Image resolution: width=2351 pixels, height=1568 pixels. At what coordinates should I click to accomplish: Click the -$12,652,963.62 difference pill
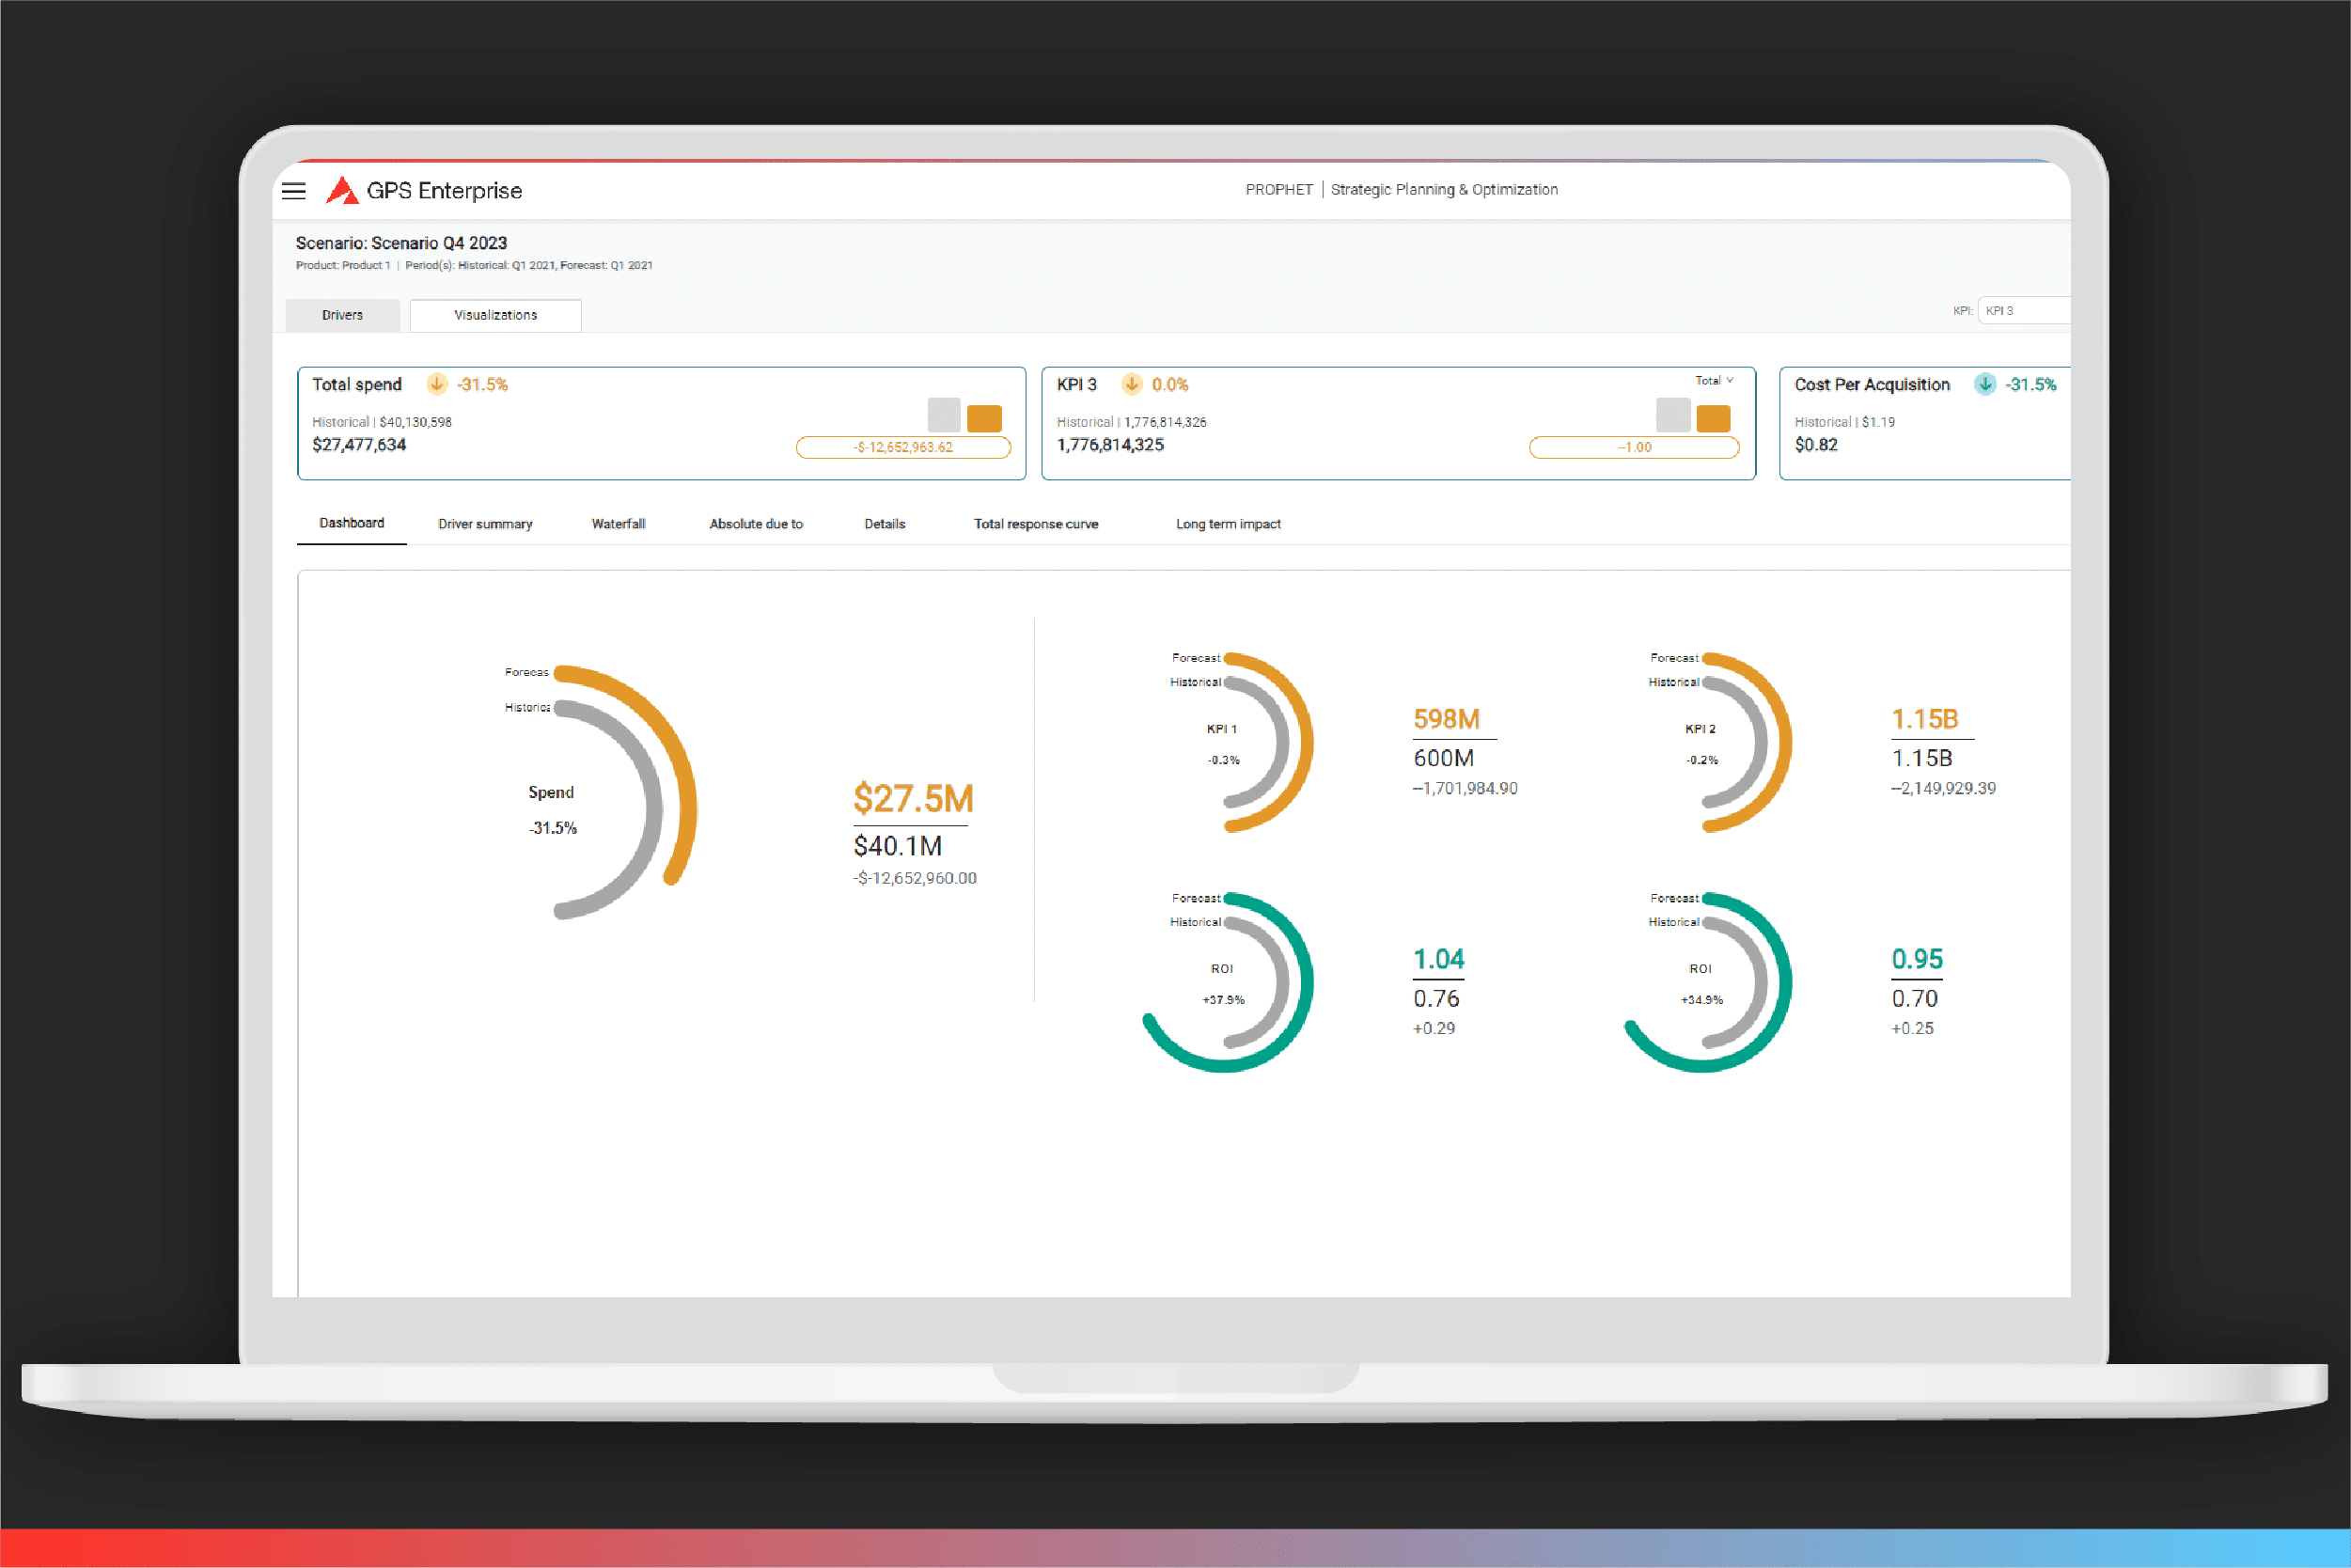click(903, 447)
